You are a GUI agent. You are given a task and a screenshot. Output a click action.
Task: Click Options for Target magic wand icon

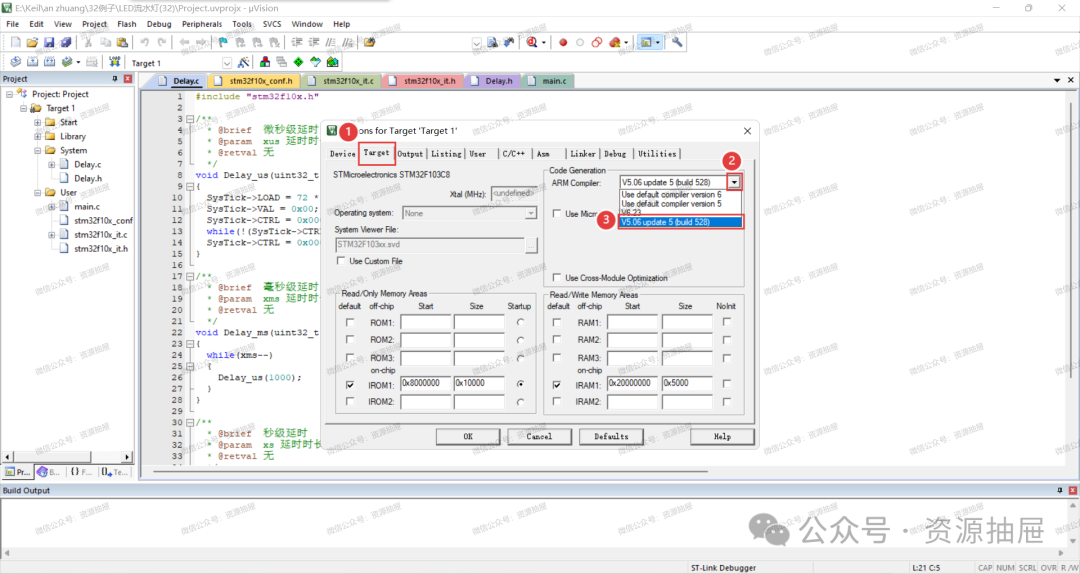pyautogui.click(x=243, y=62)
